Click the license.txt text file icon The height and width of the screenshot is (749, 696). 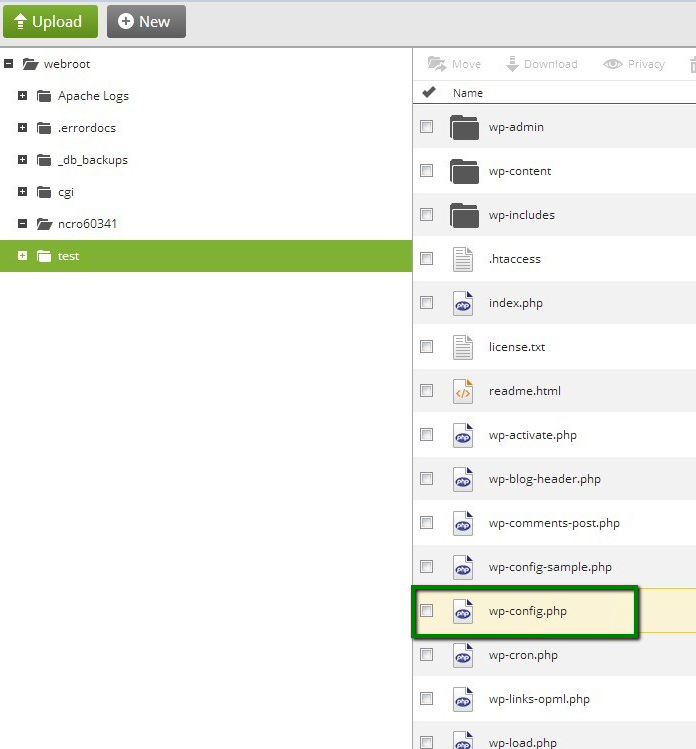point(463,347)
